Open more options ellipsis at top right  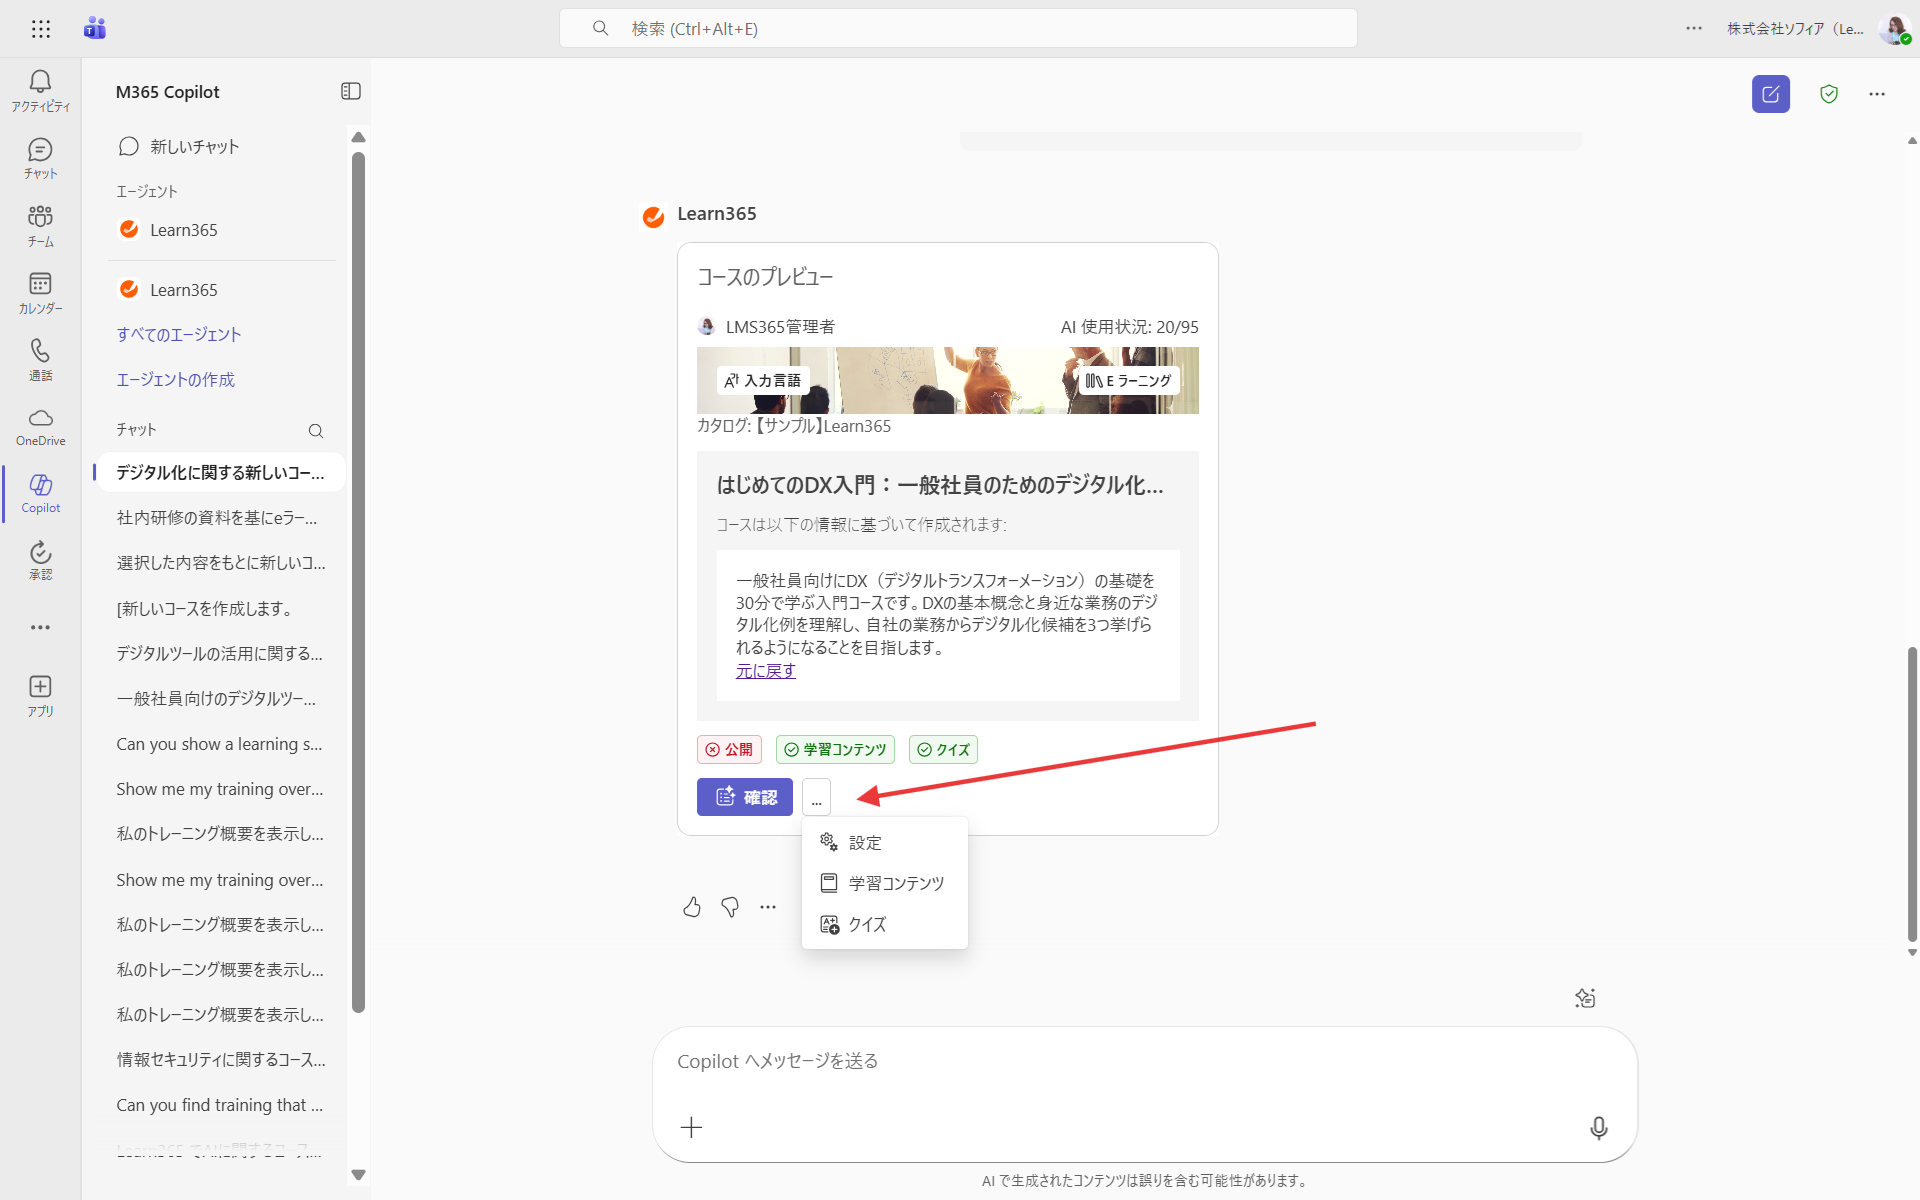point(1877,94)
